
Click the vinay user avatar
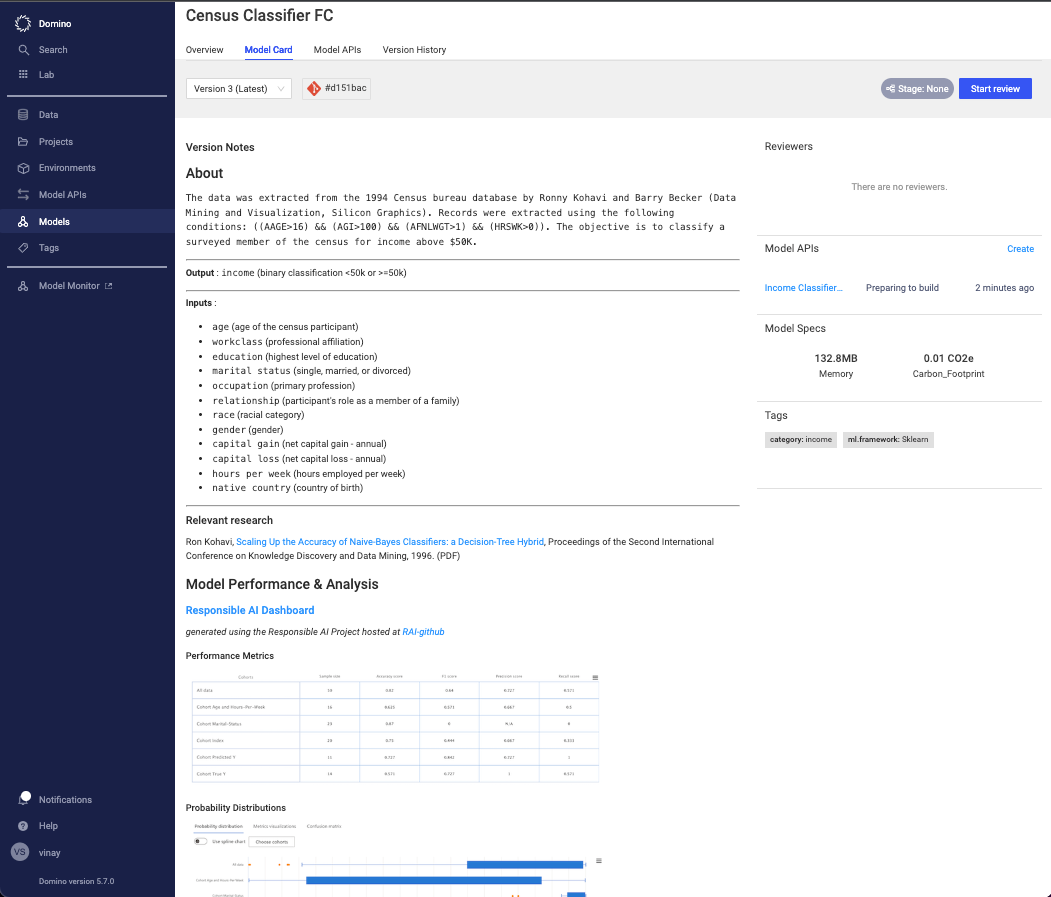pos(20,852)
